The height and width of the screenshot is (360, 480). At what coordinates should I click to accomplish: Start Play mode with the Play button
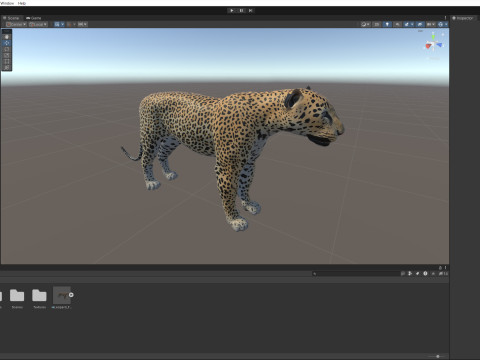click(232, 10)
